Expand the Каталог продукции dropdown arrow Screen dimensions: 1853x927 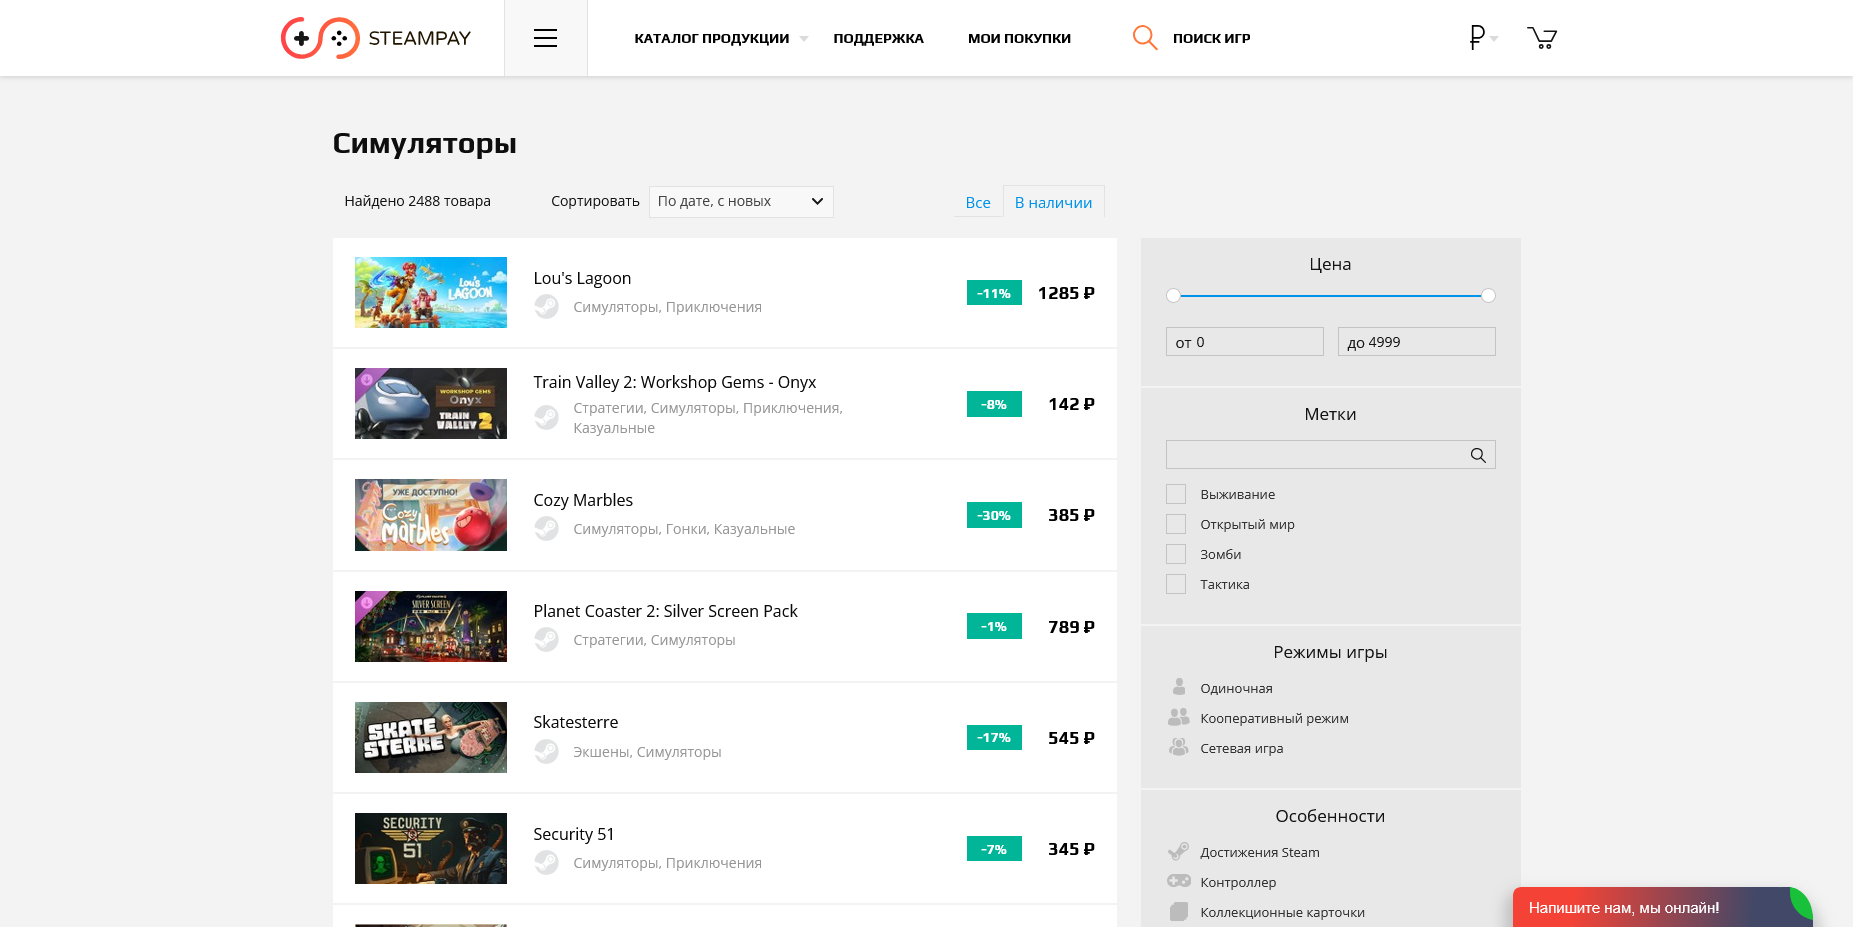(803, 39)
